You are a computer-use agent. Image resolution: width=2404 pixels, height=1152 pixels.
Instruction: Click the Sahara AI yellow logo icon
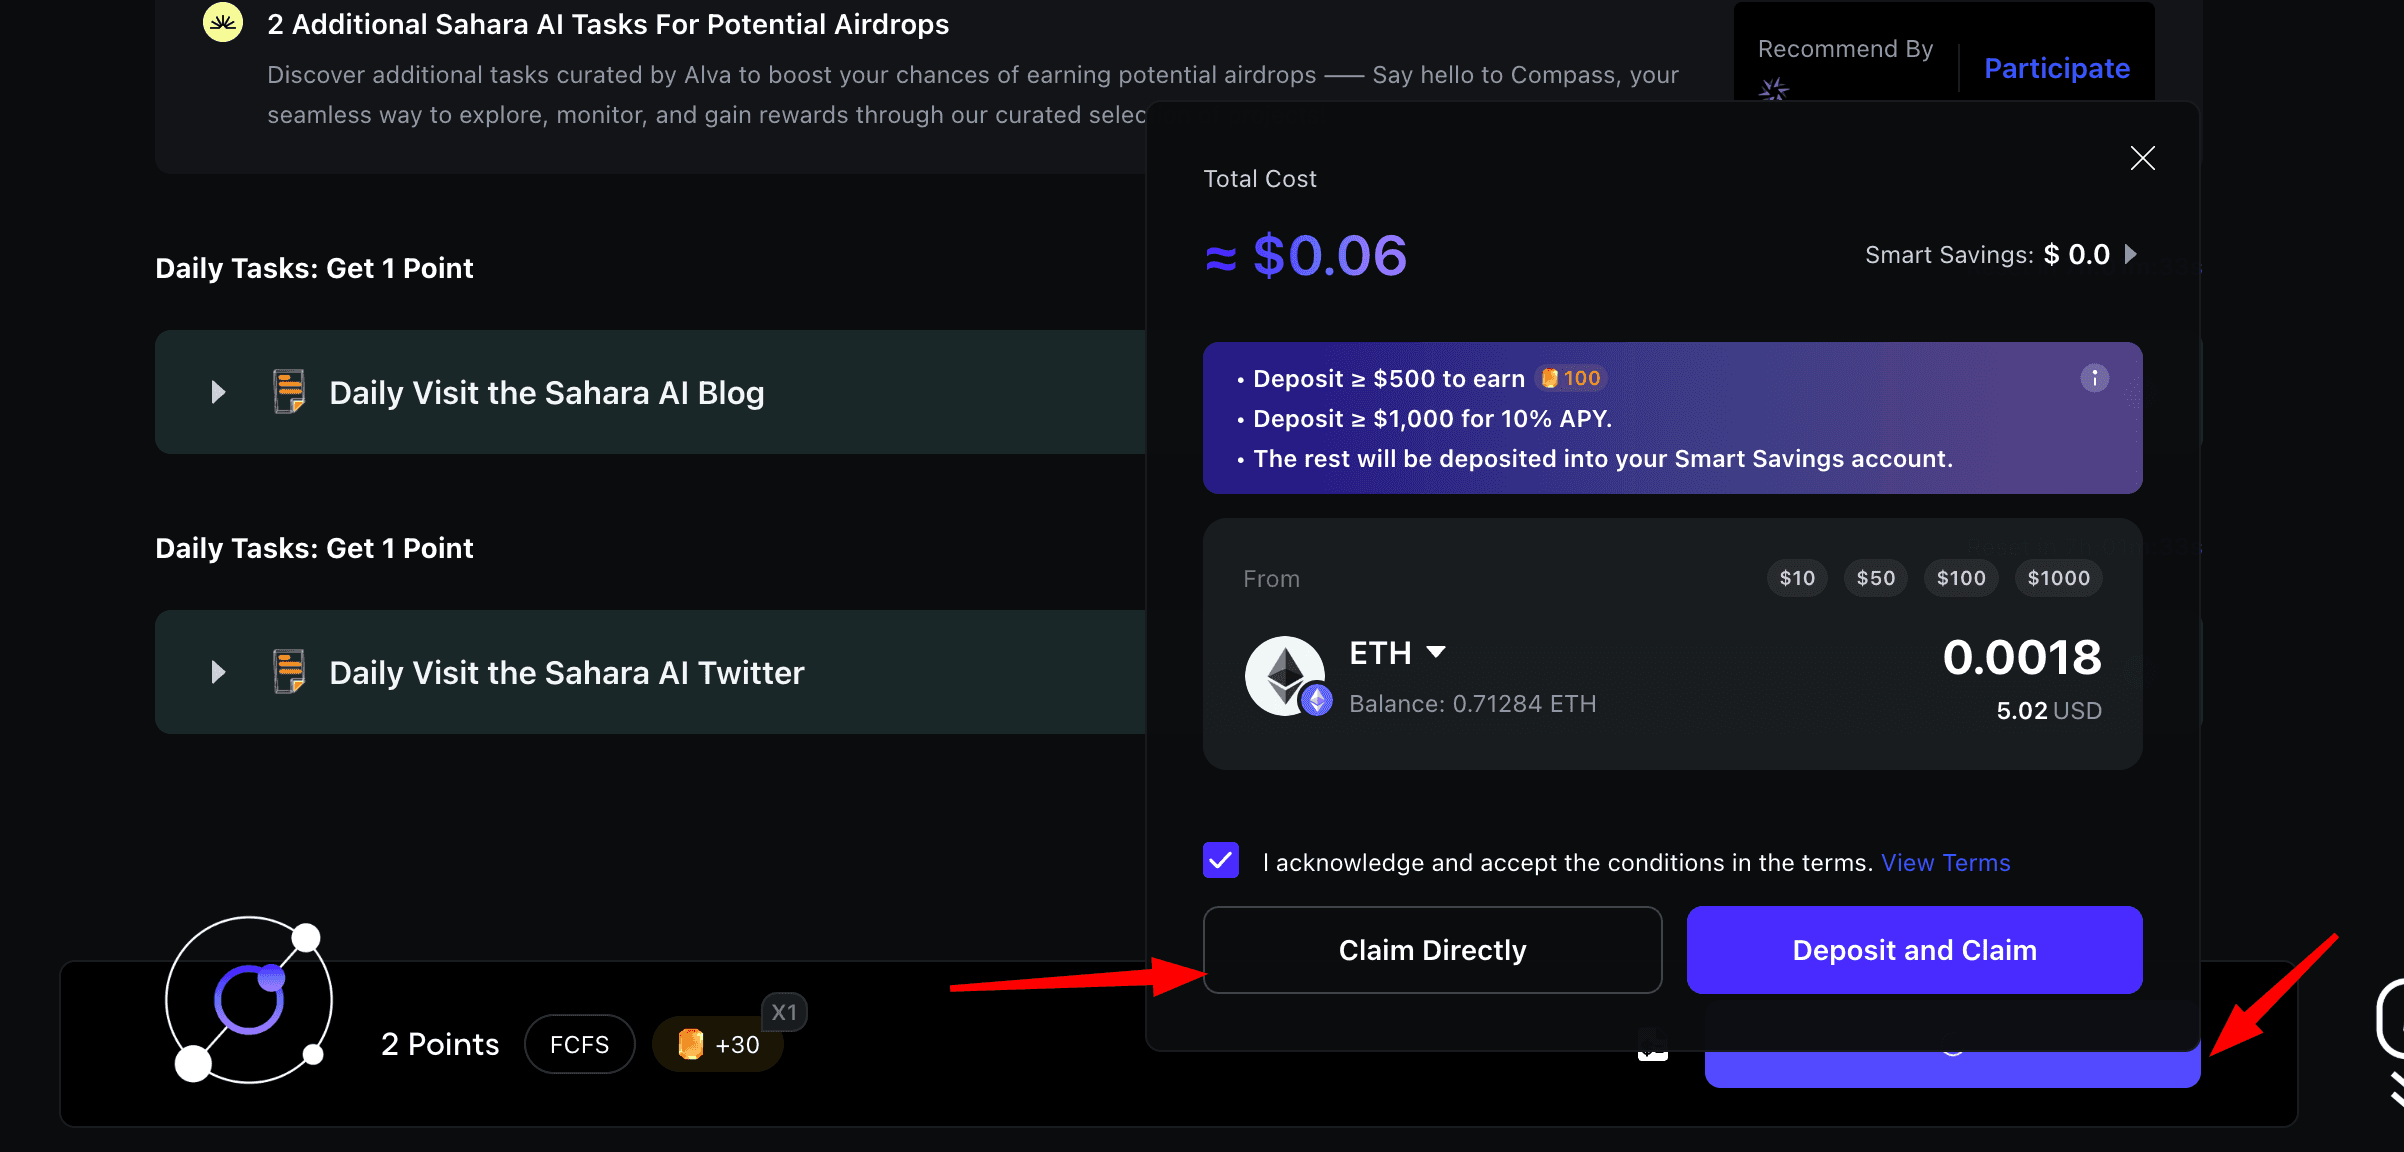(222, 22)
